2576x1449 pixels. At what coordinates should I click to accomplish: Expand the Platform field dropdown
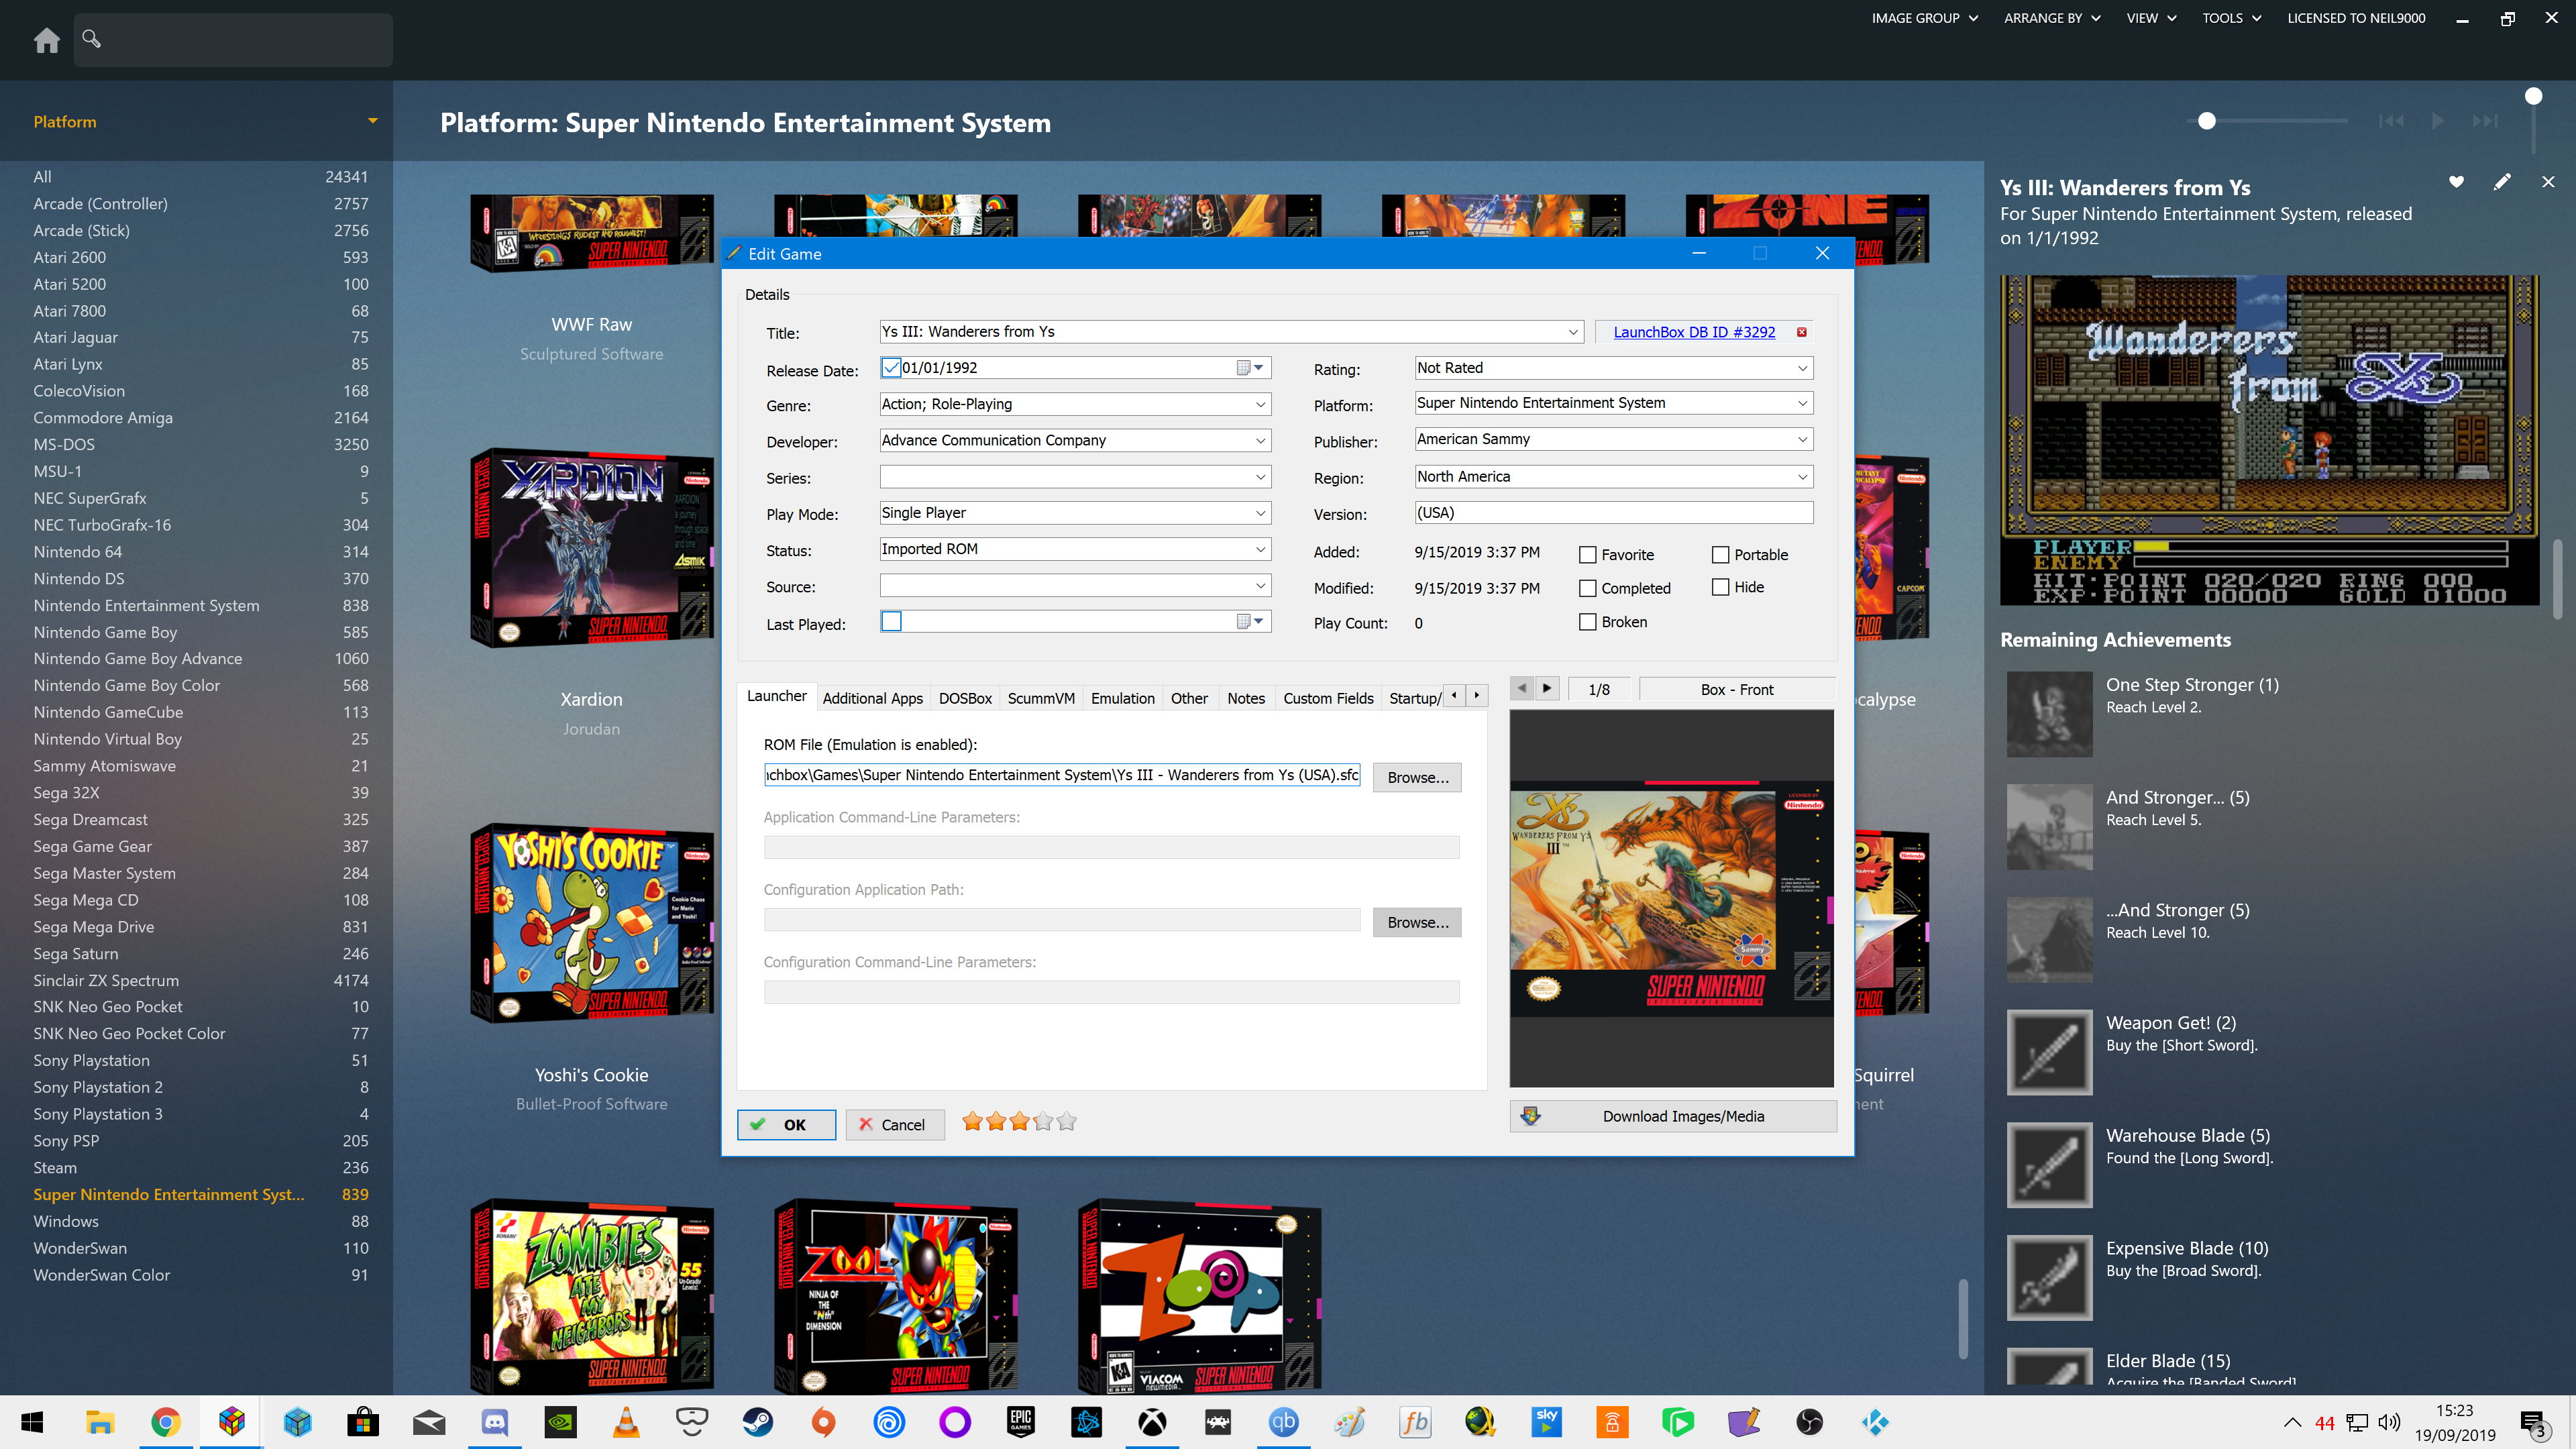click(x=1802, y=403)
